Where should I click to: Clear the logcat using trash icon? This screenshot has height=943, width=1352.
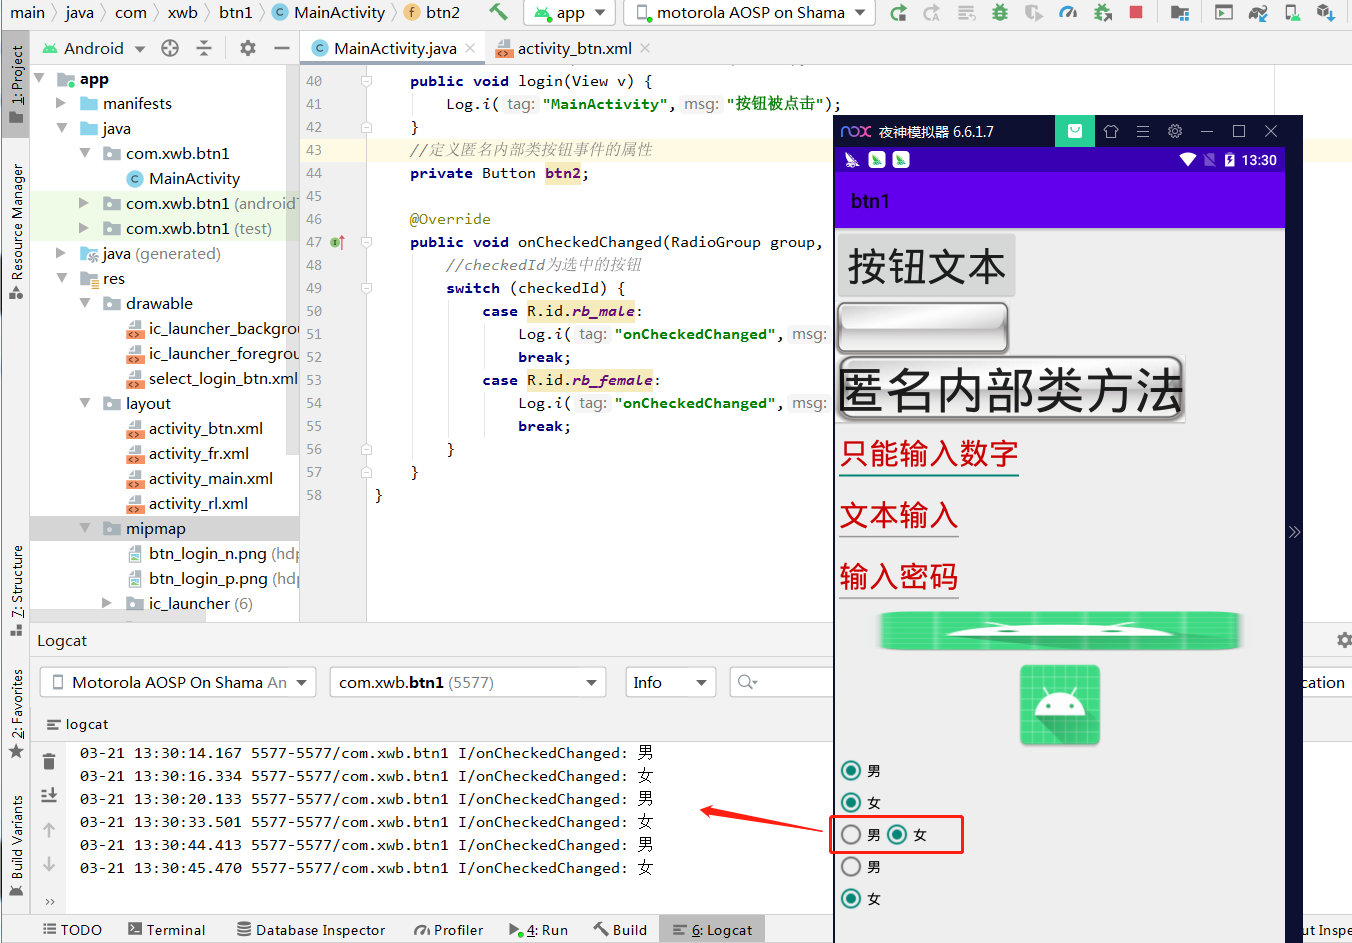(48, 760)
